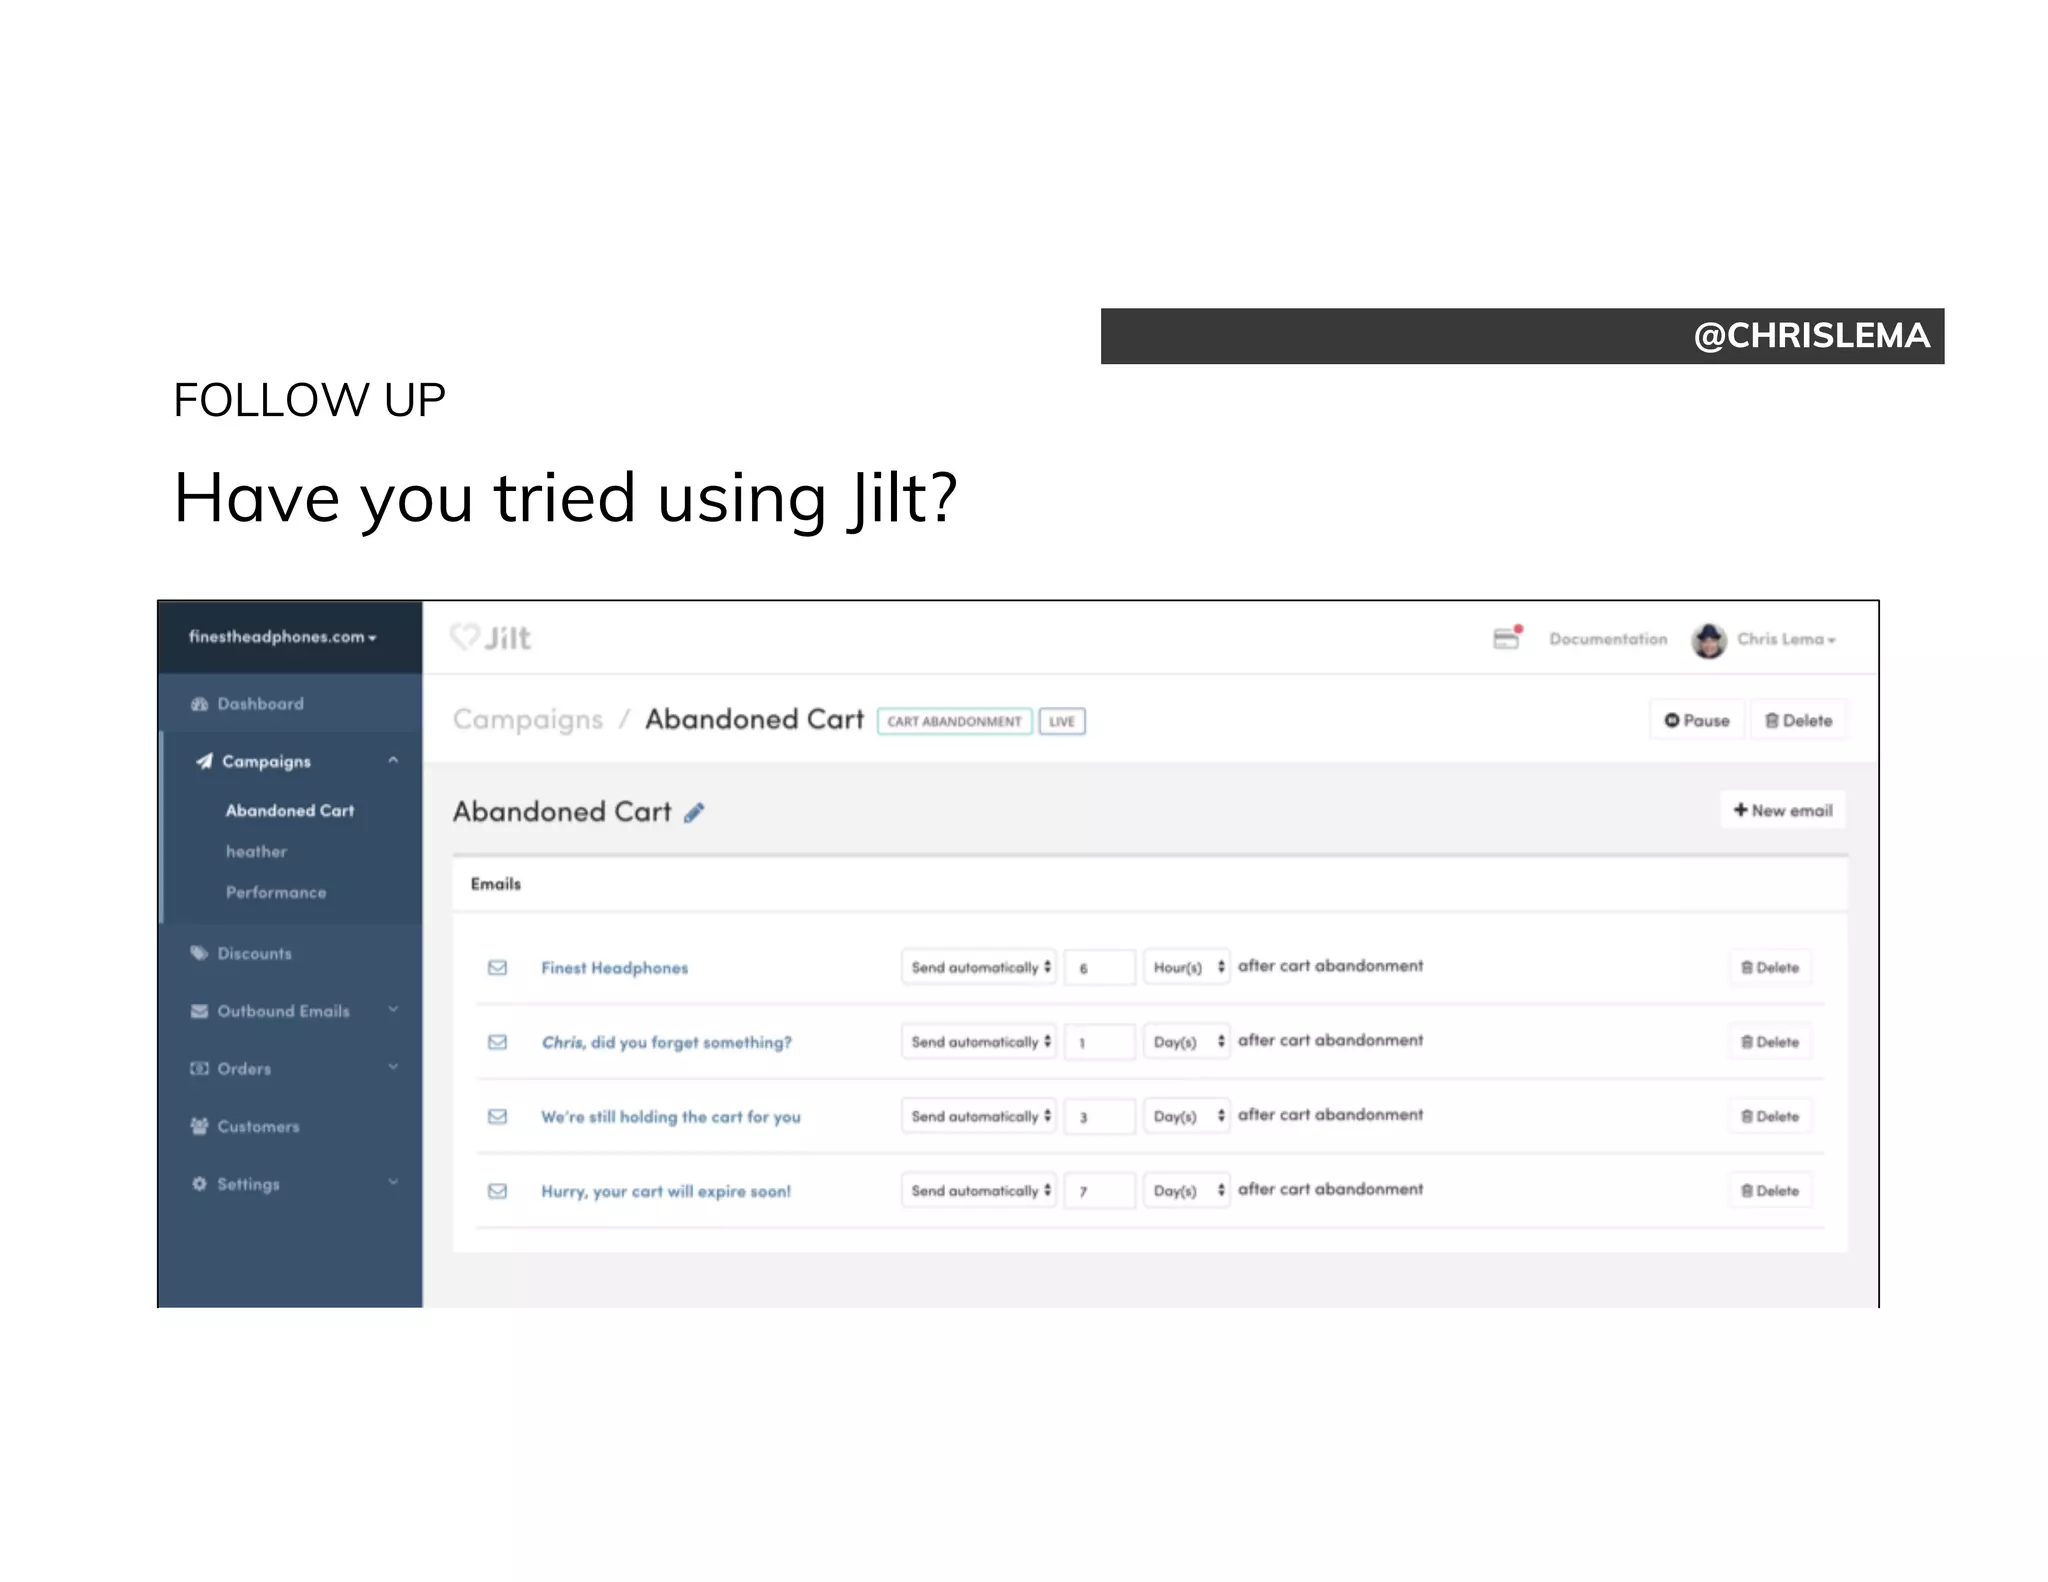Click envelope icon beside 'still holding the cart'
Image resolution: width=2048 pixels, height=1582 pixels.
click(497, 1116)
